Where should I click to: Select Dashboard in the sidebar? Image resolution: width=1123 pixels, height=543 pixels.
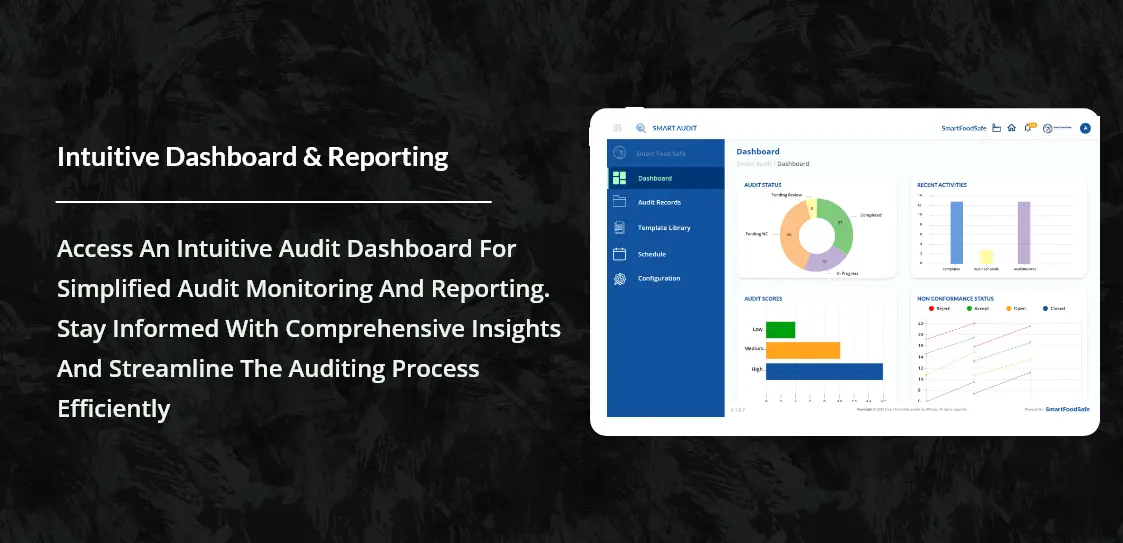[x=666, y=178]
